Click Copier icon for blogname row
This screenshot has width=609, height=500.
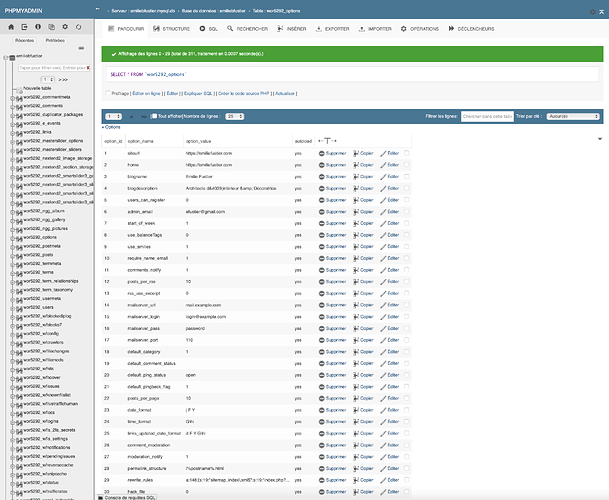[356, 177]
